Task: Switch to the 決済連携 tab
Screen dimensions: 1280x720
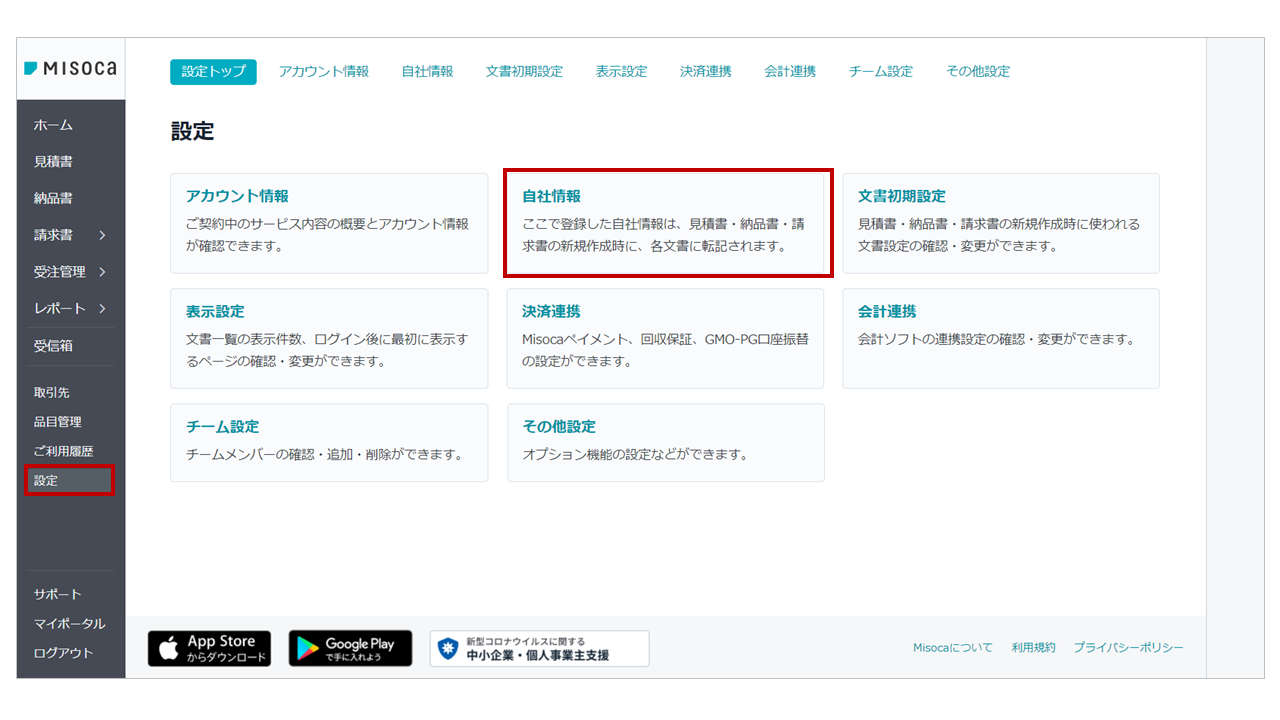Action: (705, 71)
